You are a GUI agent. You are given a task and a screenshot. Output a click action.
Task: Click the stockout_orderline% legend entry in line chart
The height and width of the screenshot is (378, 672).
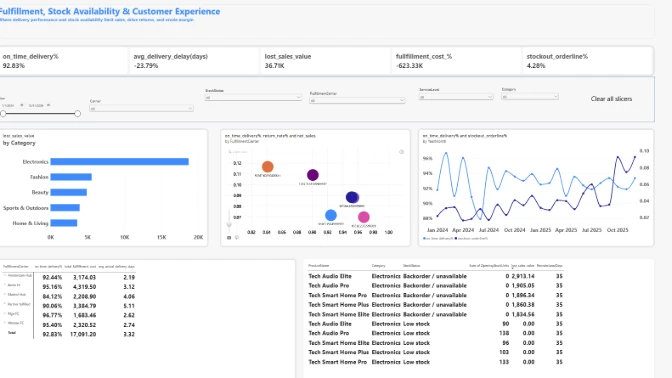[471, 238]
